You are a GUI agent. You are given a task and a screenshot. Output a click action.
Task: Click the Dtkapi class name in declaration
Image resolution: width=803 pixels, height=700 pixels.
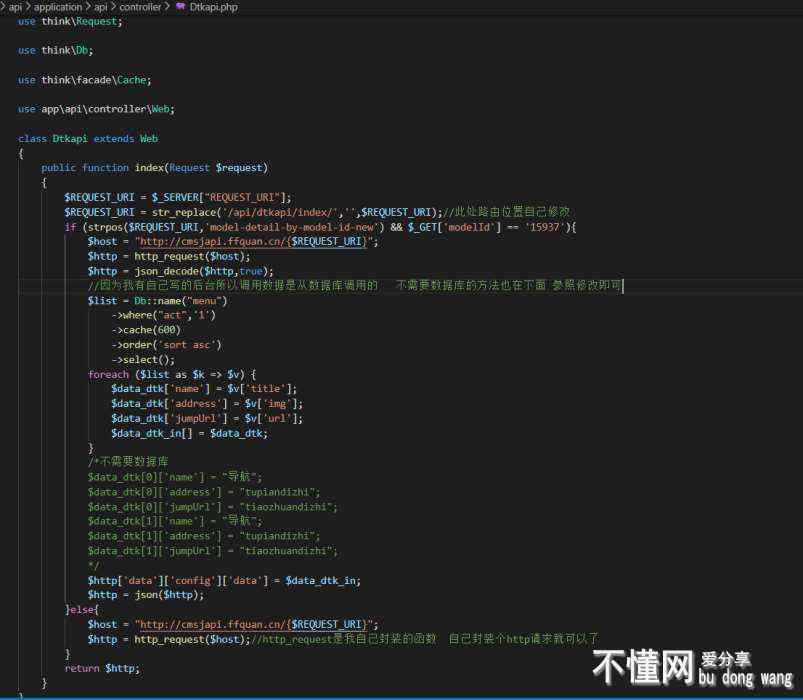point(70,138)
